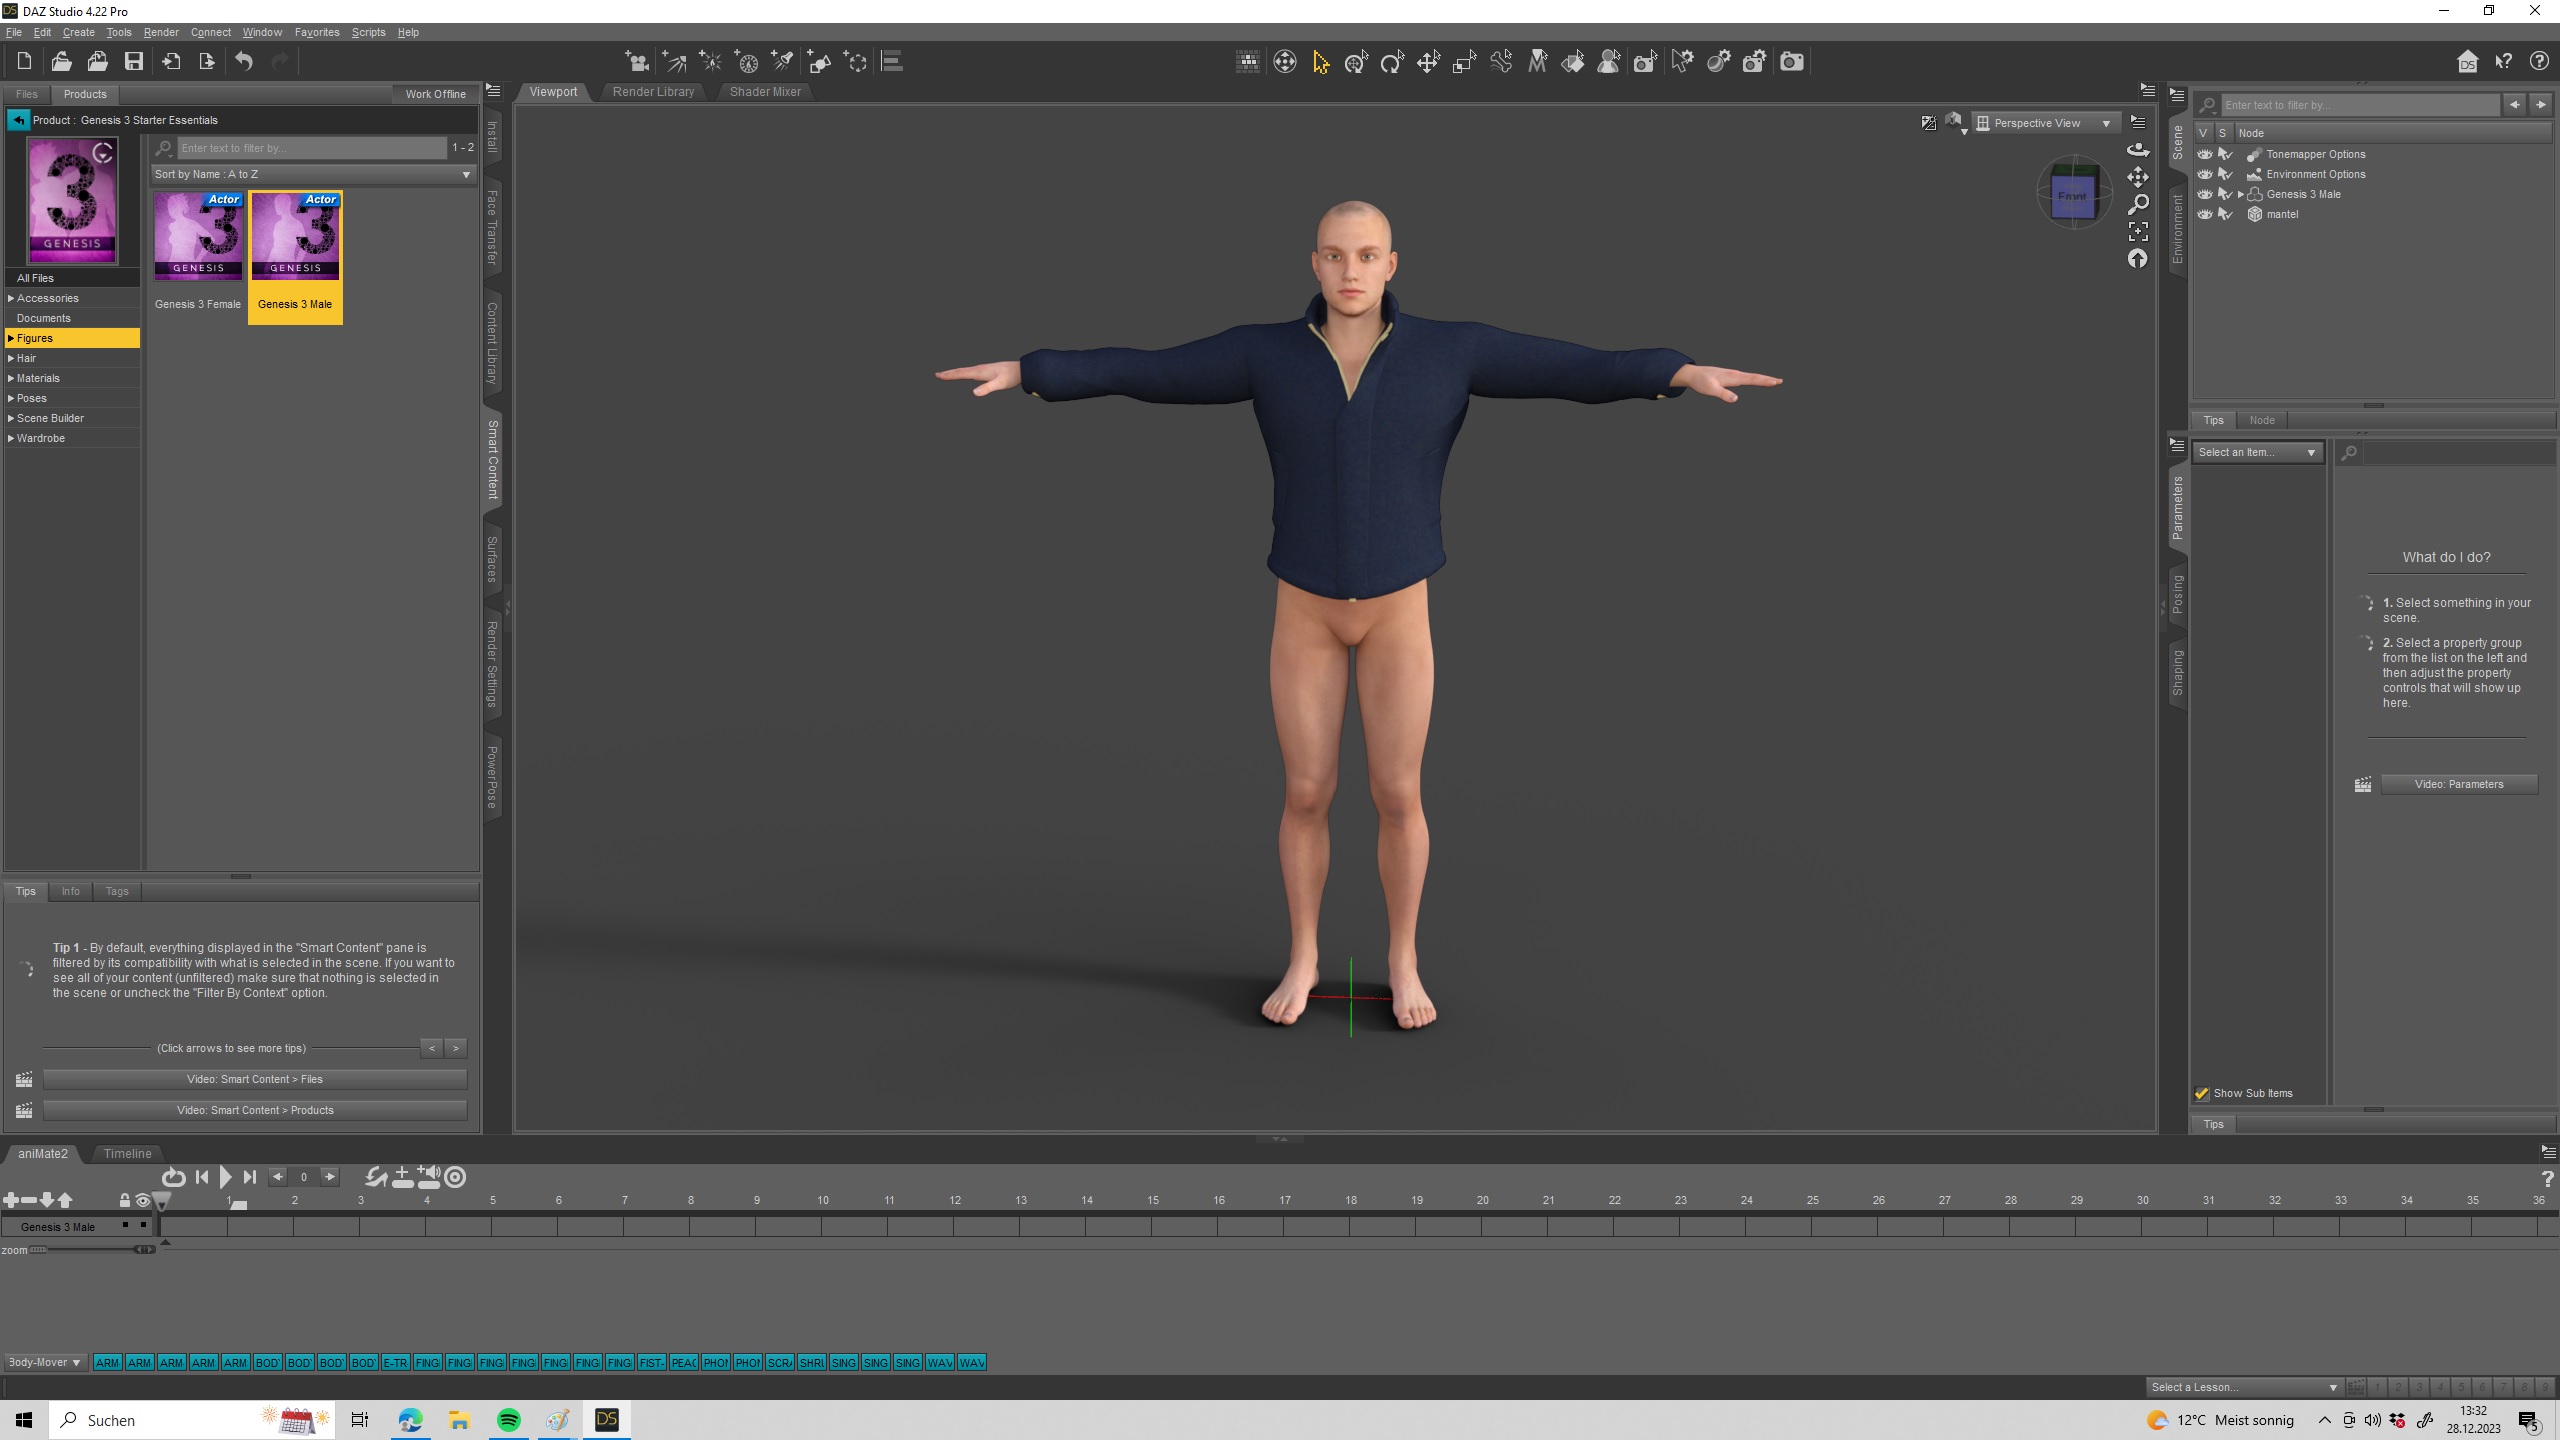The width and height of the screenshot is (2560, 1440).
Task: Click the Render camera icon
Action: pos(1792,62)
